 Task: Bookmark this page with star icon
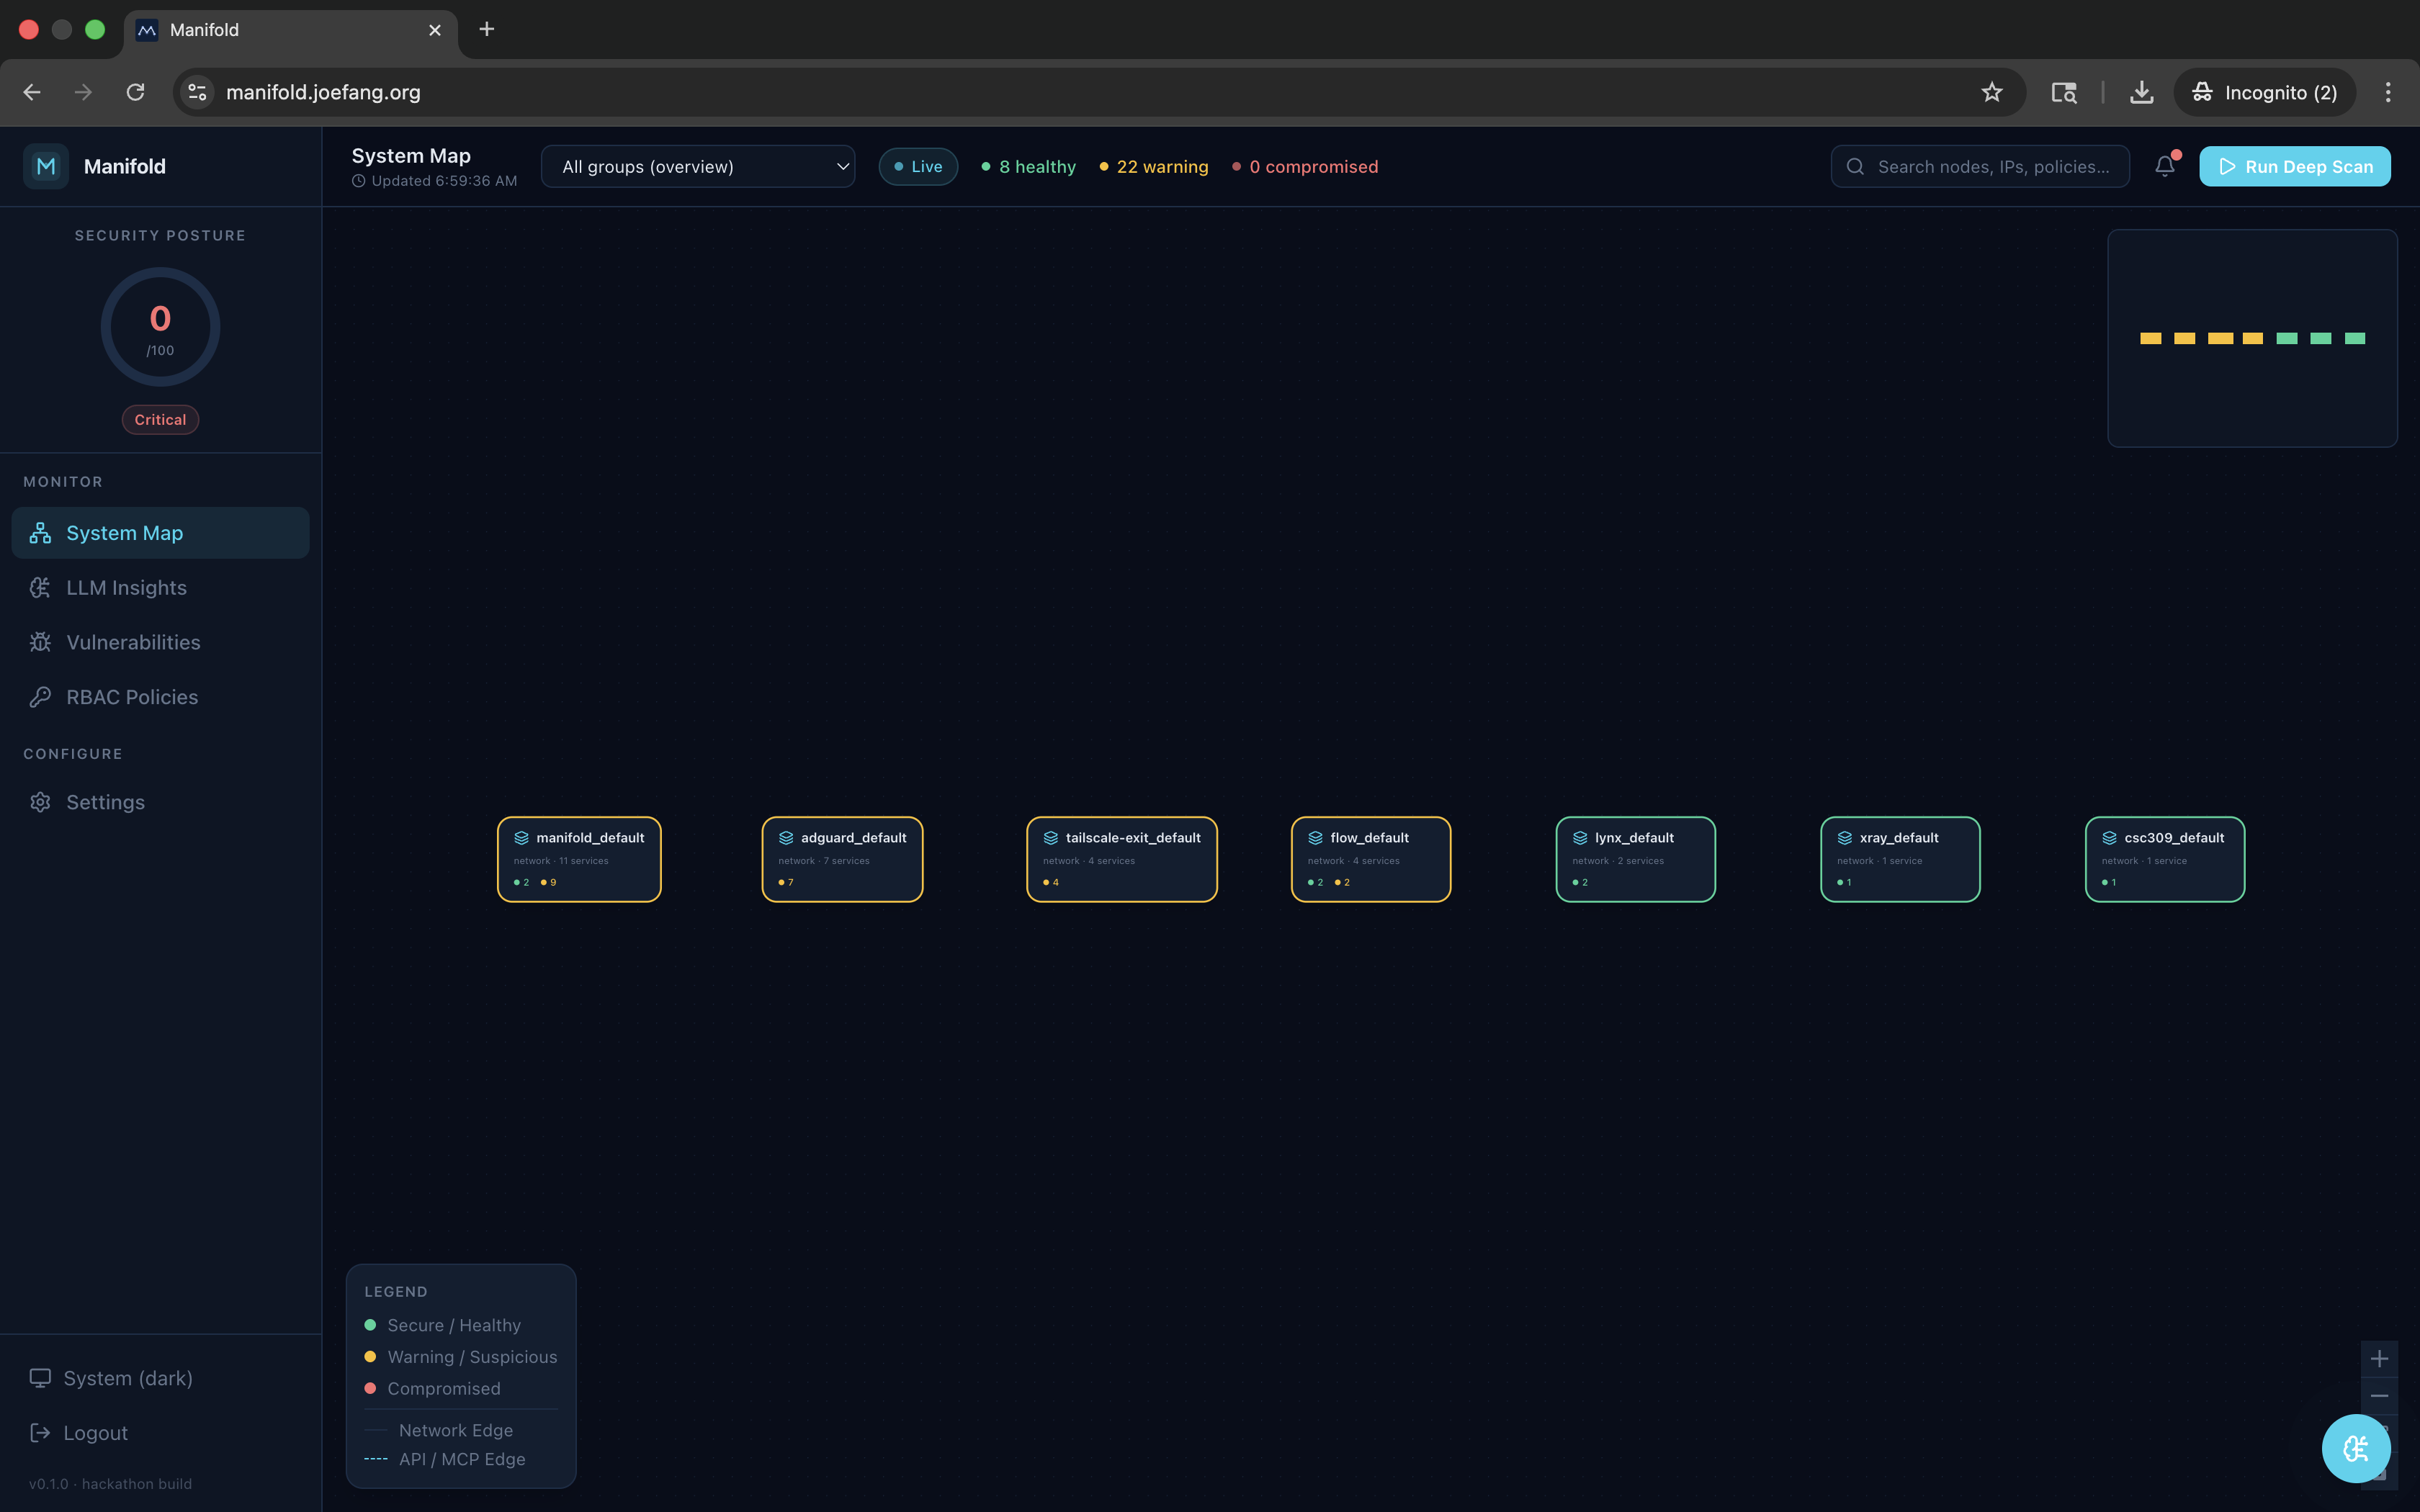(1991, 92)
